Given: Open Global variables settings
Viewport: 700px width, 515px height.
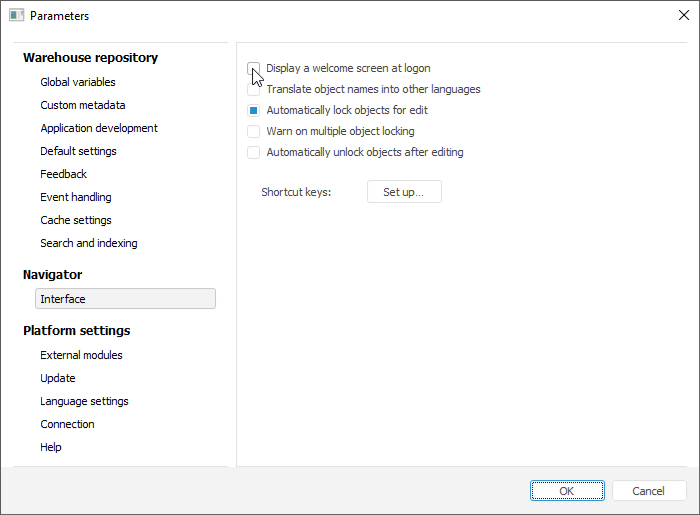Looking at the screenshot, I should (78, 82).
